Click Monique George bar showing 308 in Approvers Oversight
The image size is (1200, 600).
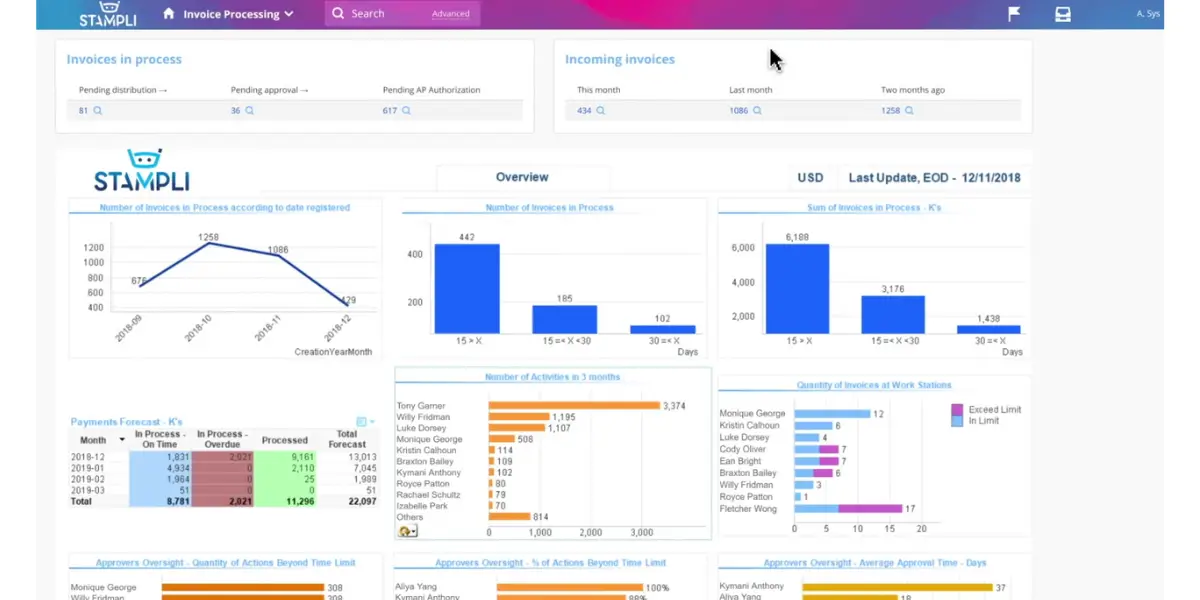[243, 588]
